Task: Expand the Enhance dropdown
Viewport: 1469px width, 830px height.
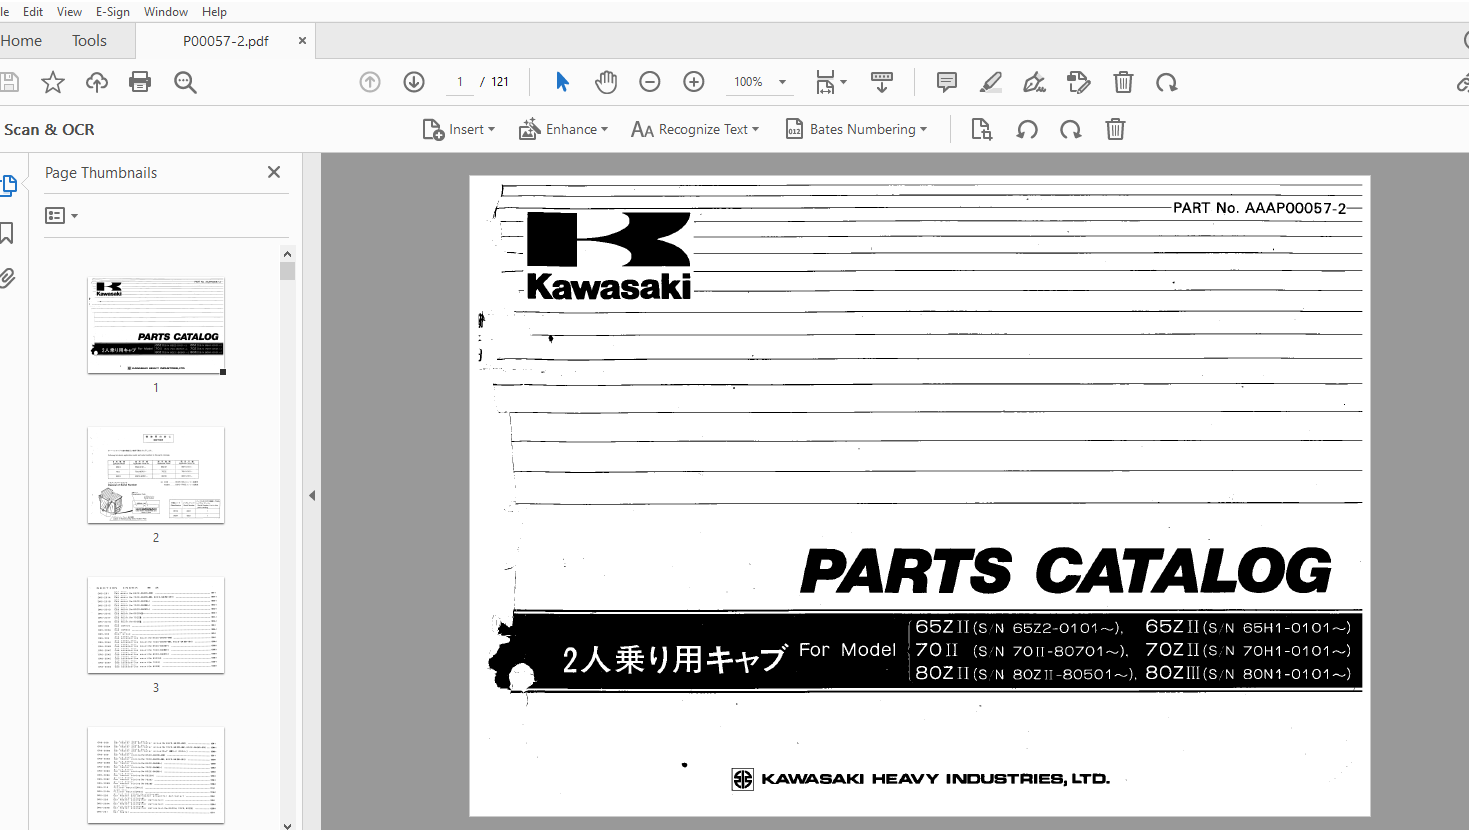Action: pyautogui.click(x=563, y=129)
